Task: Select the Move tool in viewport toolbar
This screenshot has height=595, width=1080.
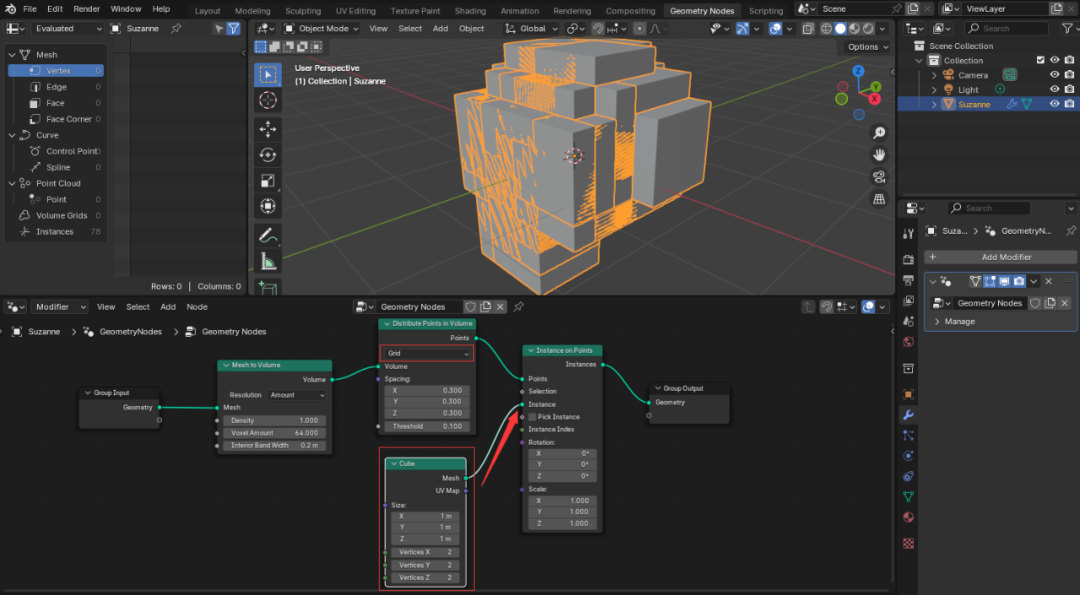Action: pyautogui.click(x=268, y=129)
